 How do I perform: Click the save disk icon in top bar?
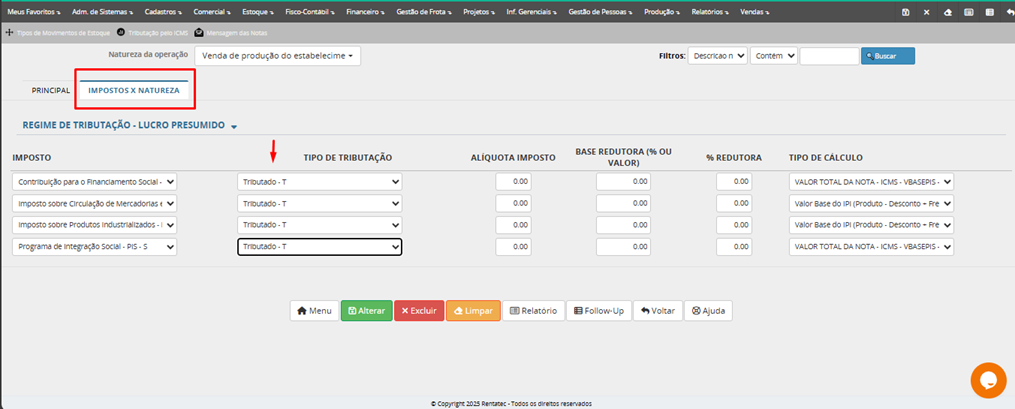pos(905,12)
